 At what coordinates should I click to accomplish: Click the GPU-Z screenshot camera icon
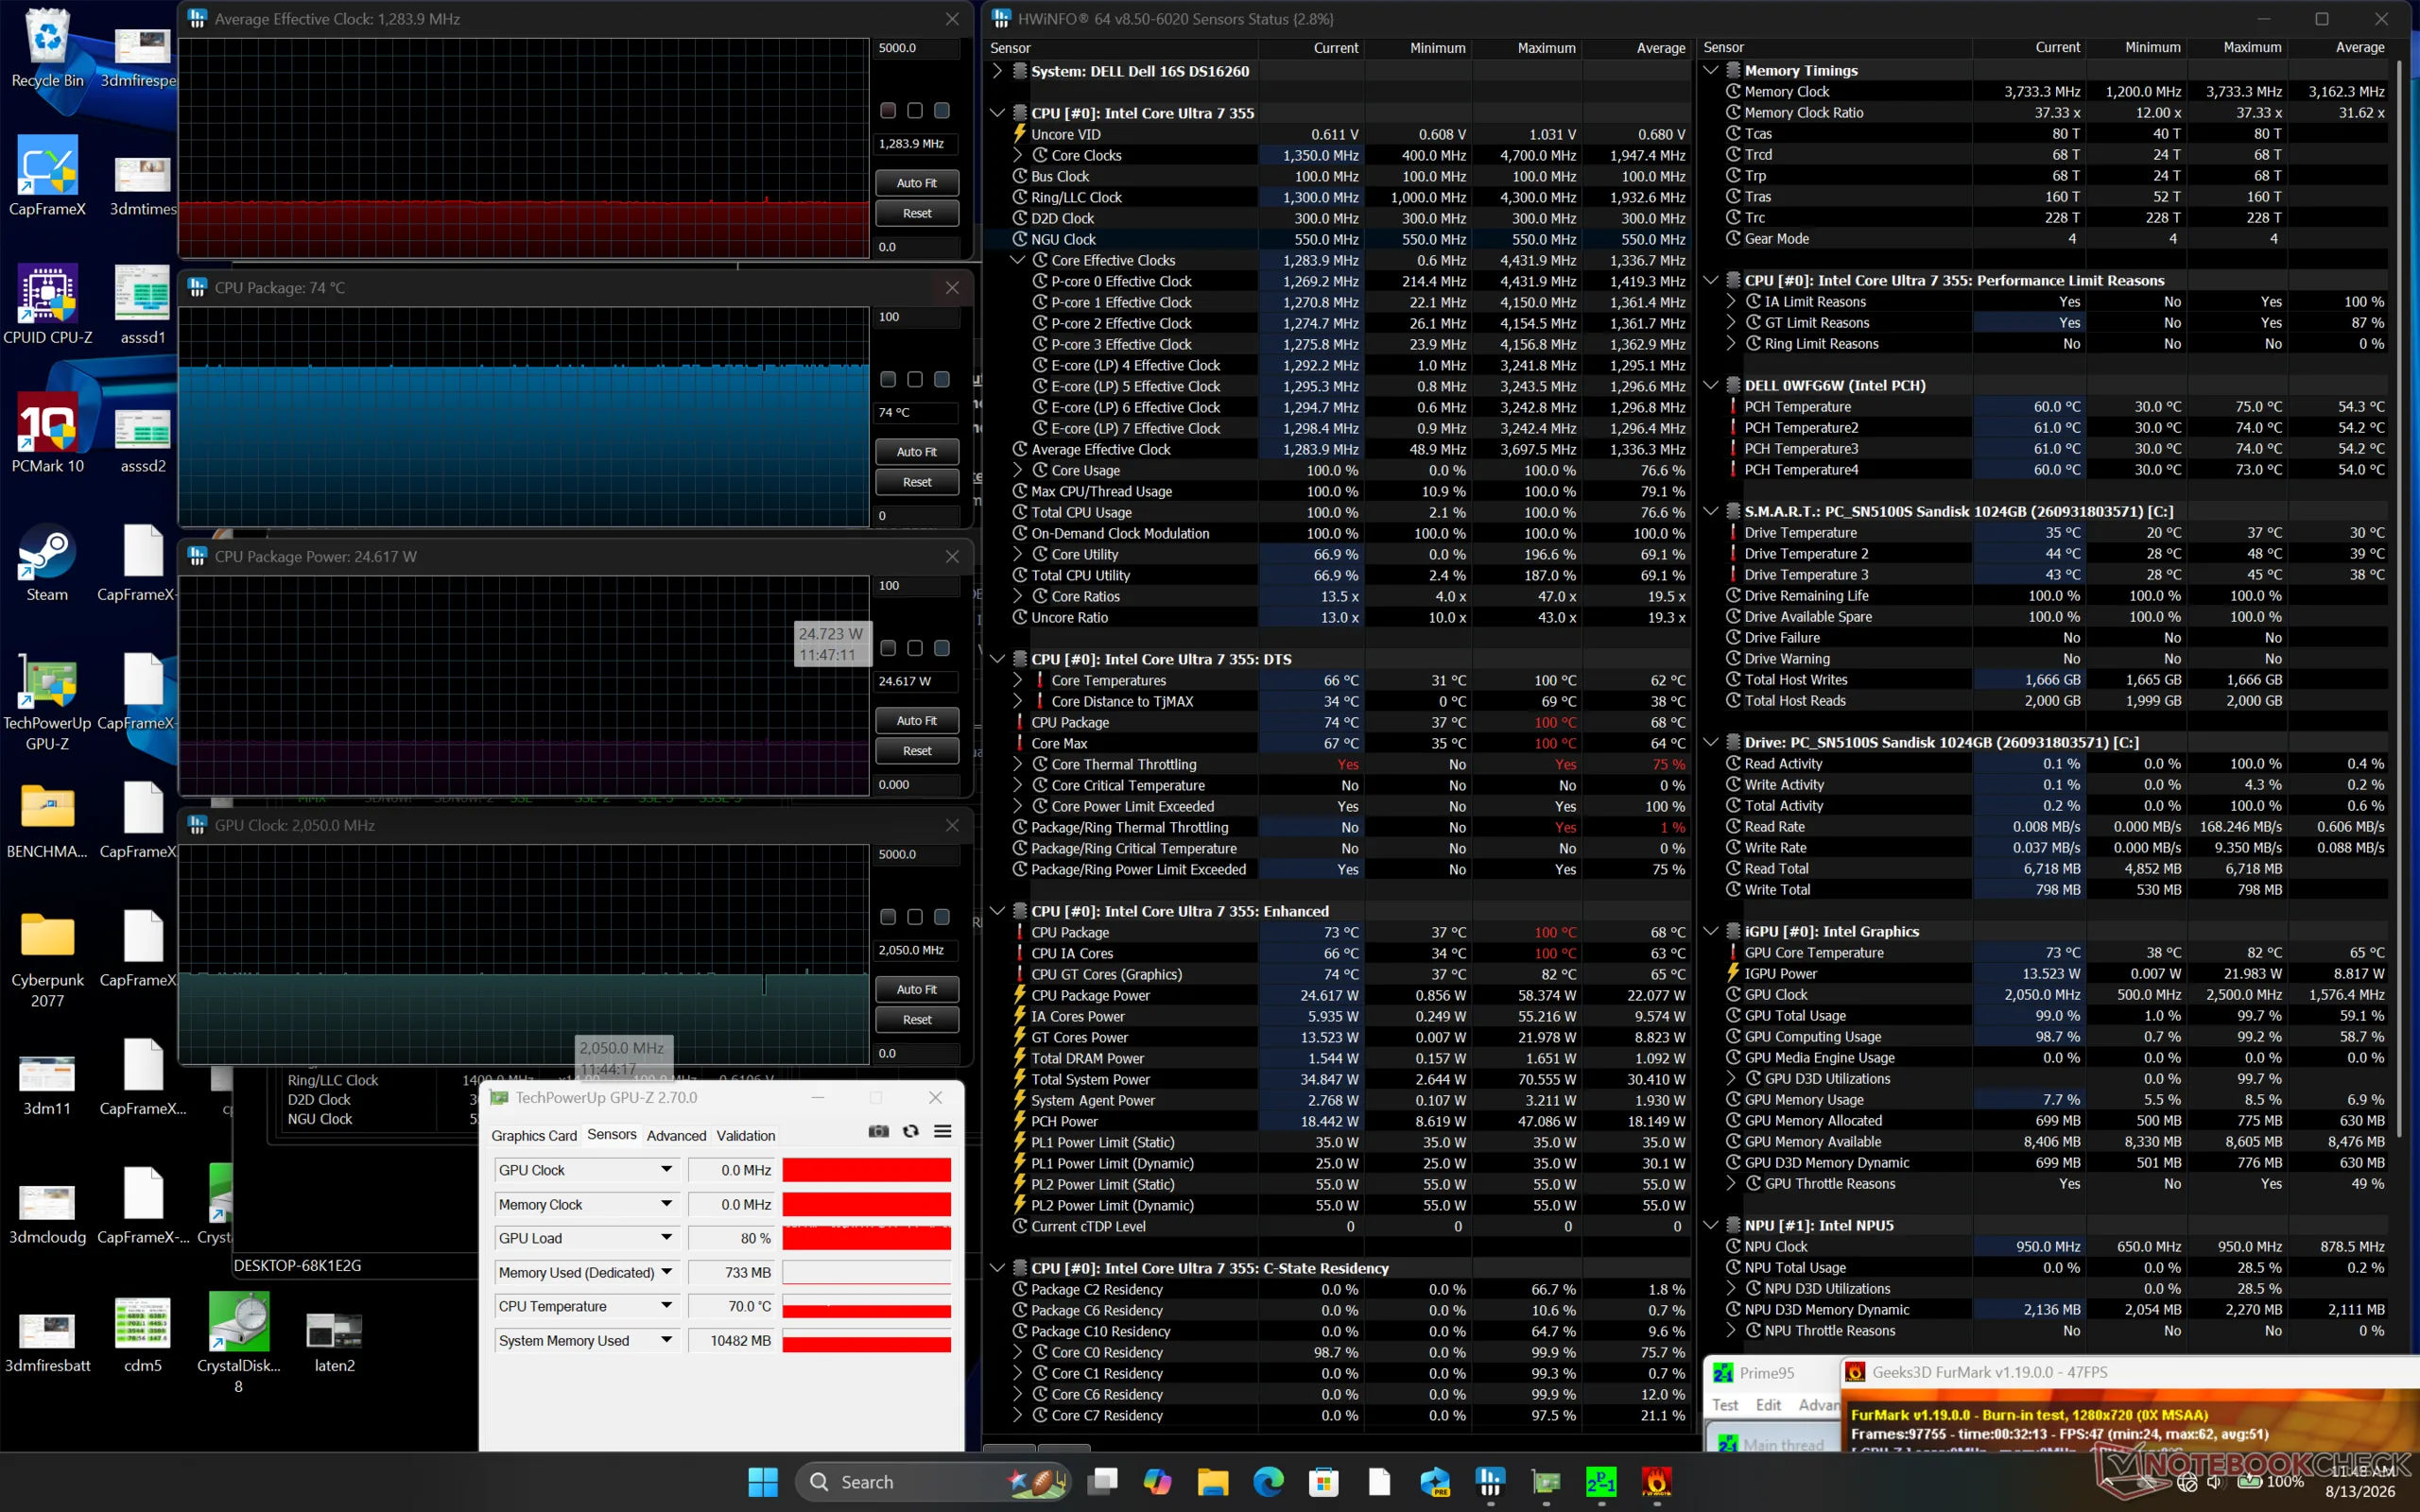click(878, 1131)
